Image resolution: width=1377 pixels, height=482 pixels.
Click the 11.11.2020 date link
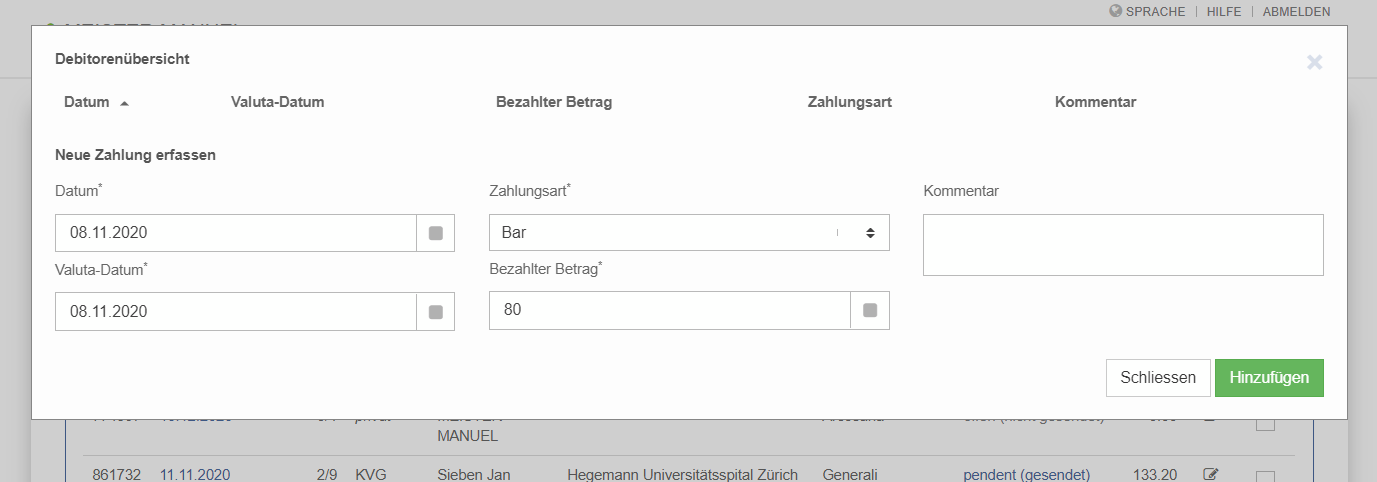click(195, 474)
